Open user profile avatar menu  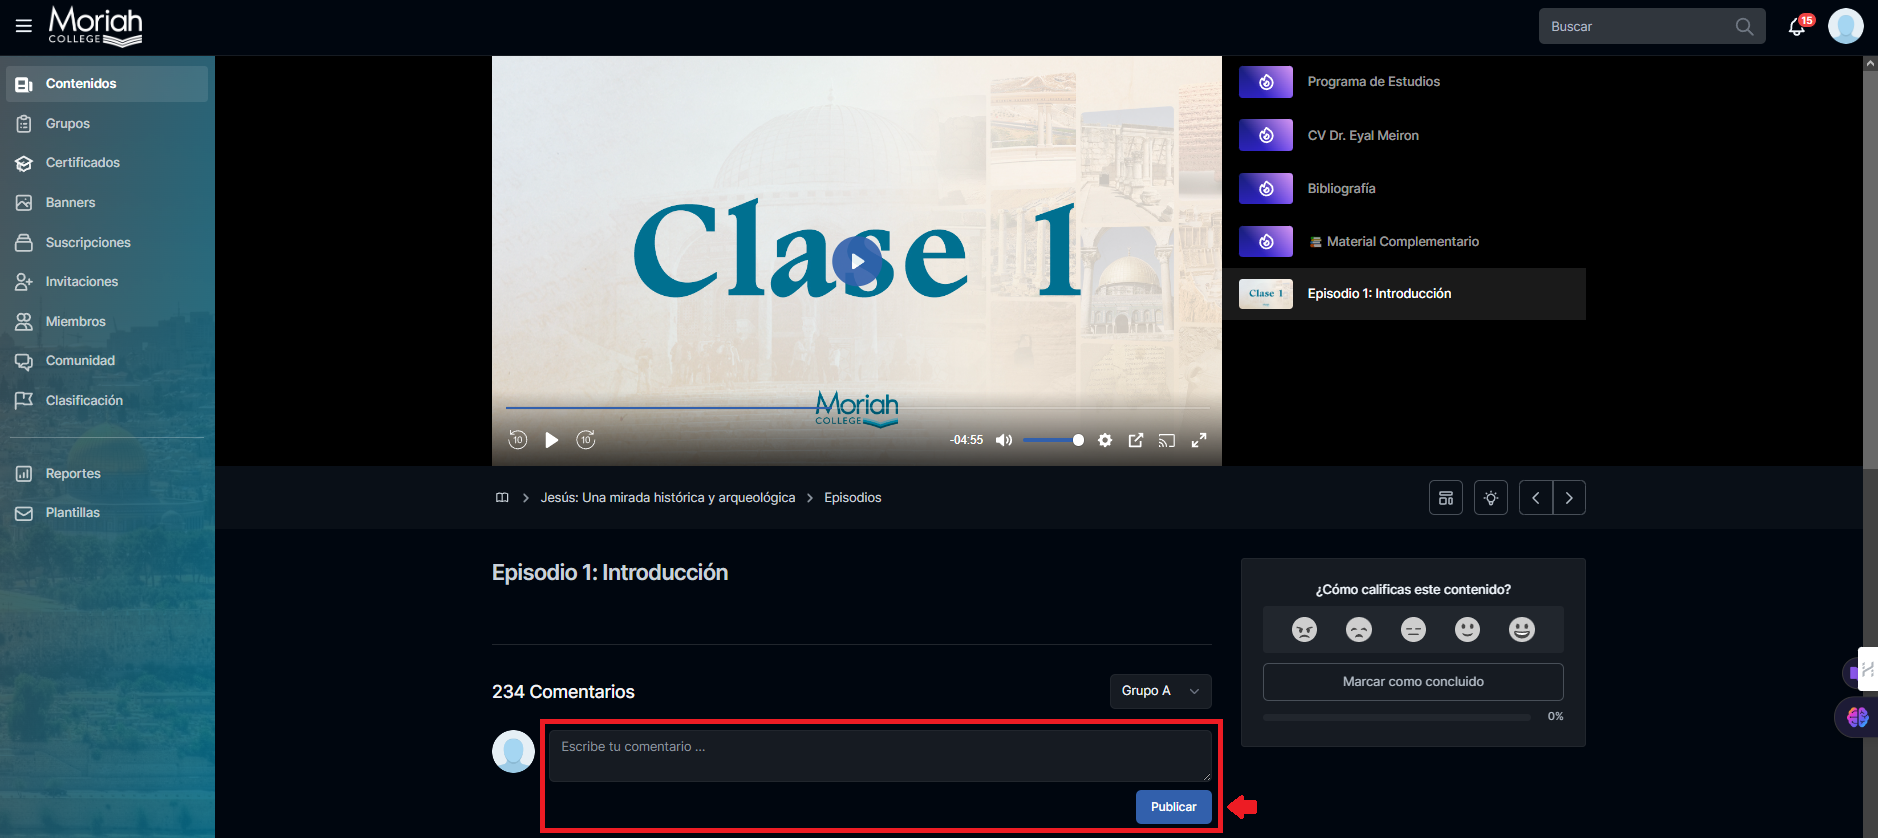click(1845, 27)
